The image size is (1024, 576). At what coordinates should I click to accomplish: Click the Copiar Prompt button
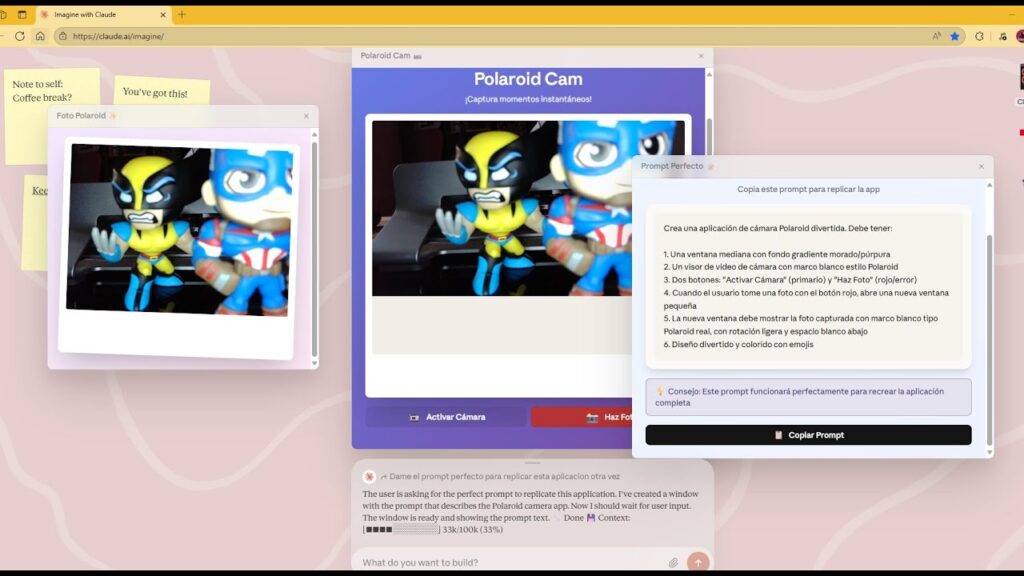pyautogui.click(x=808, y=435)
